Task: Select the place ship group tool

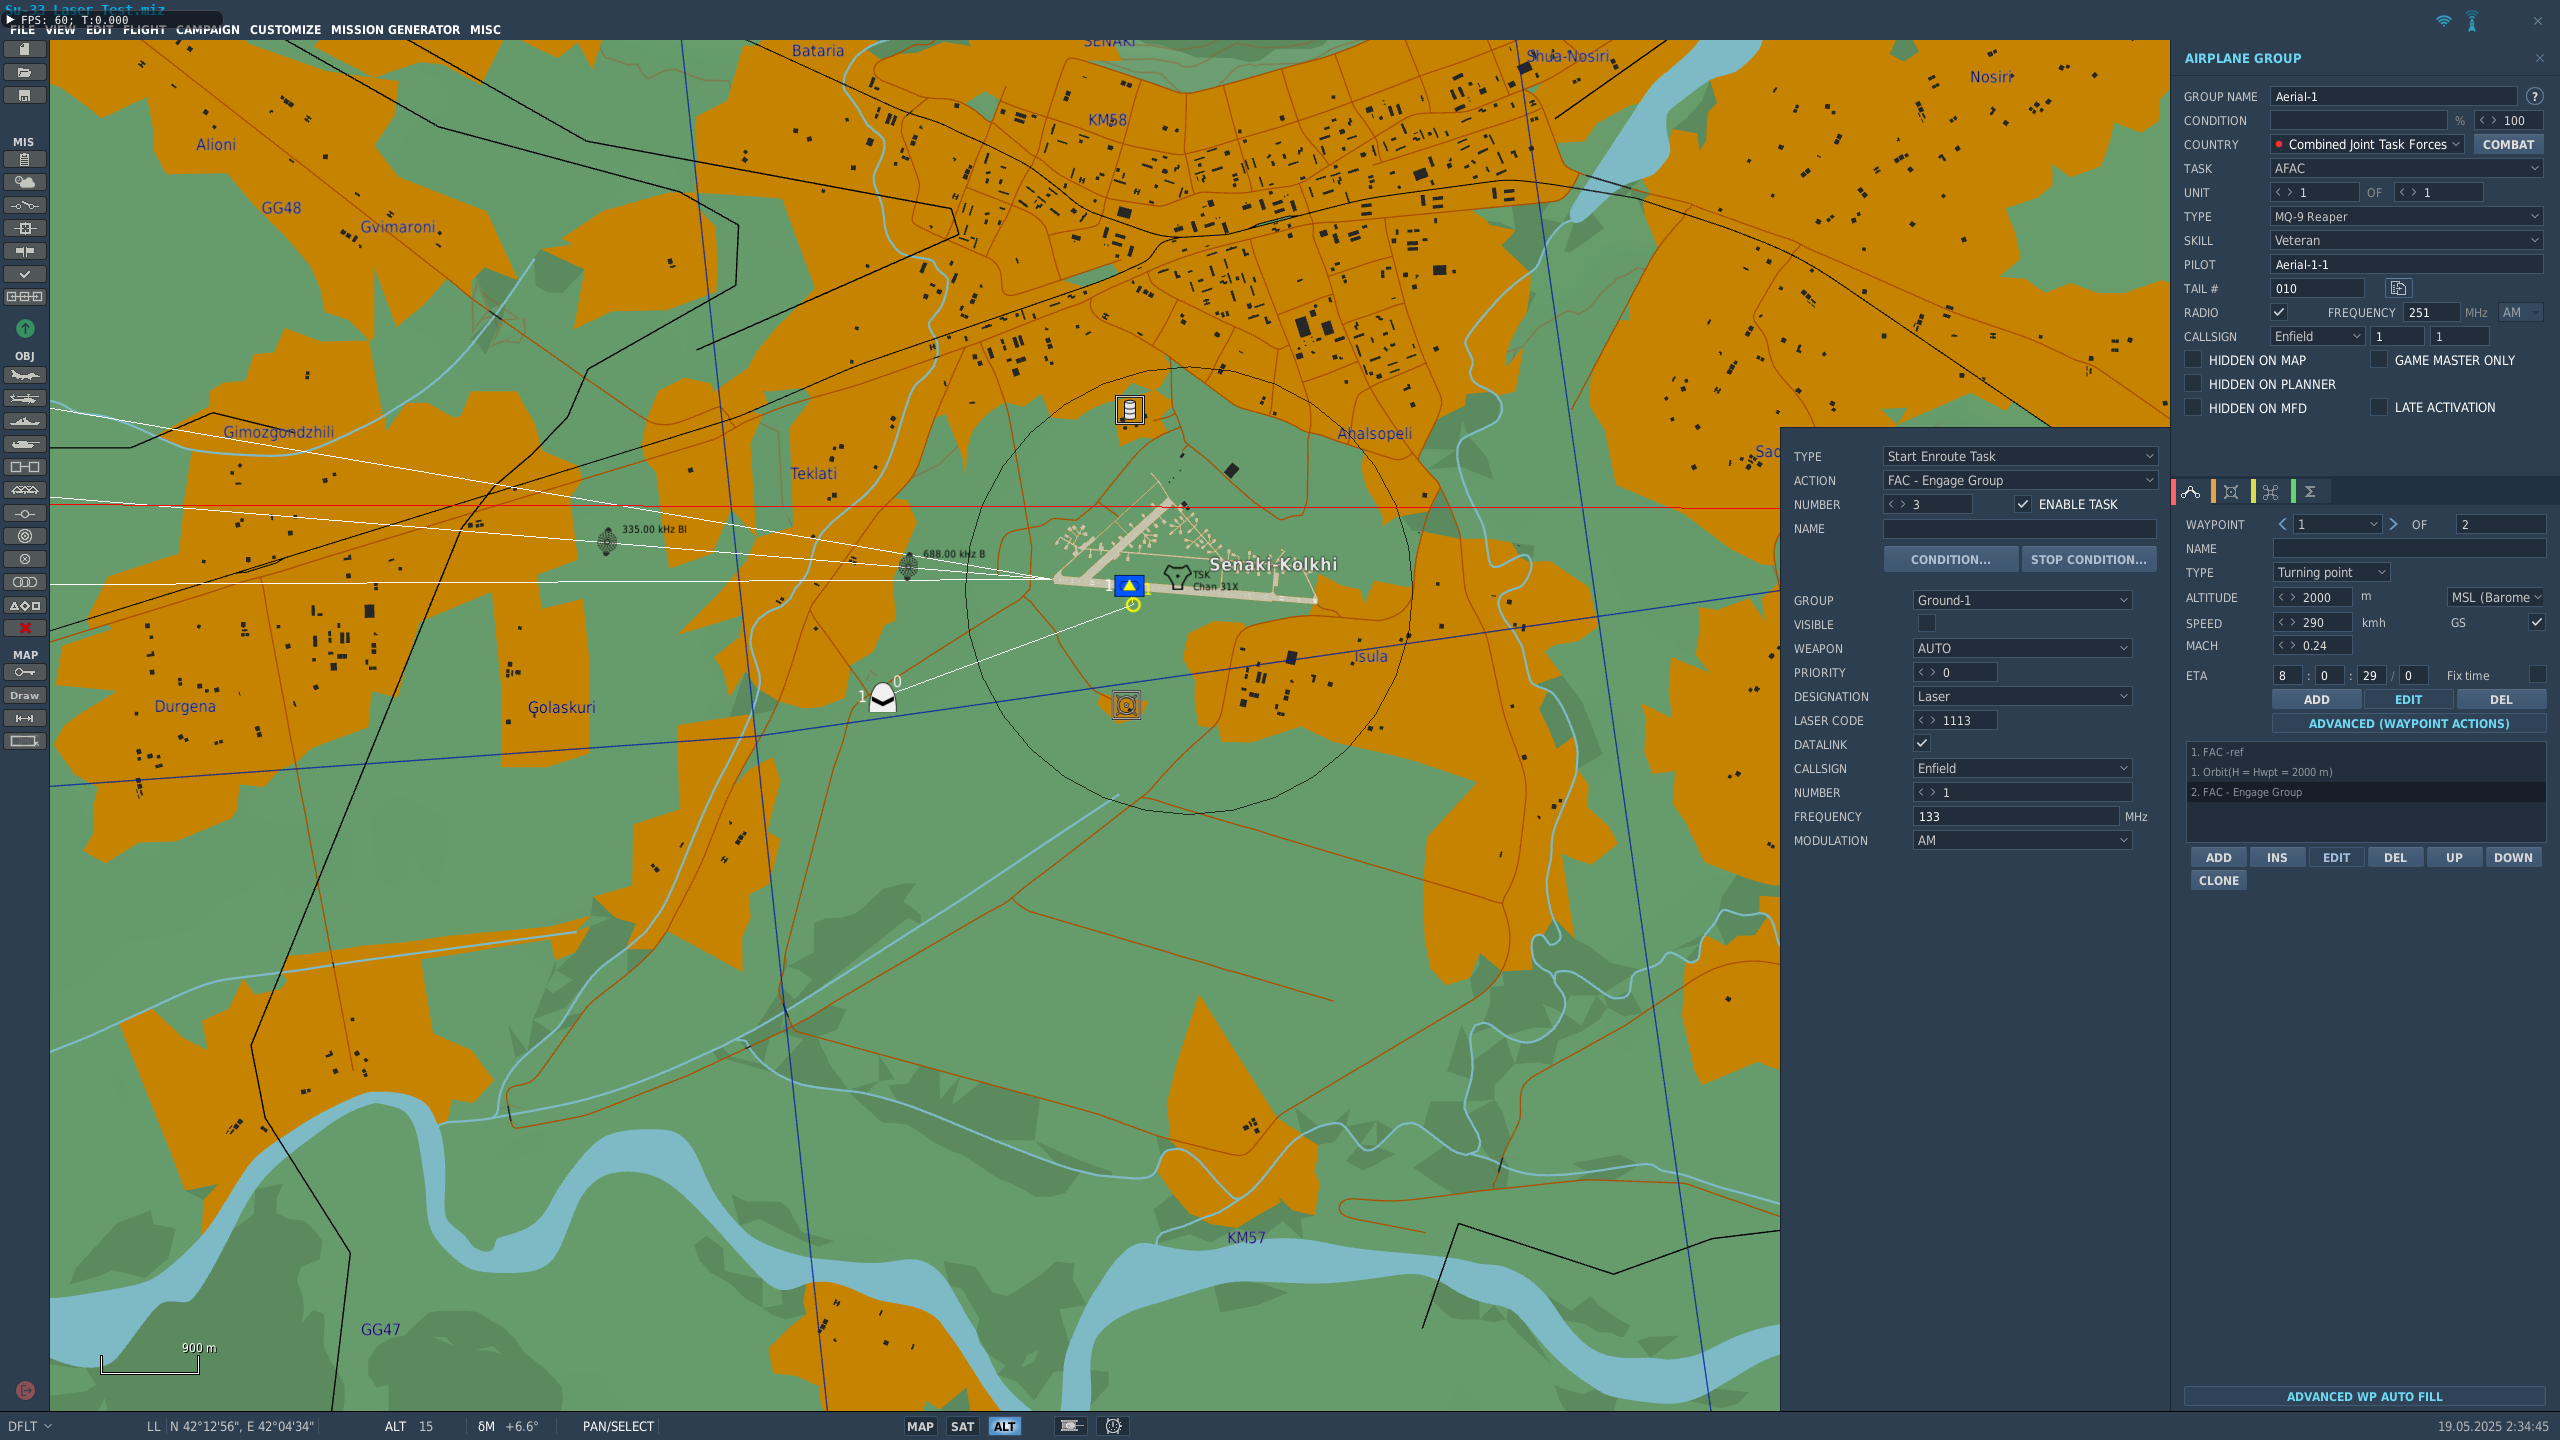Action: (25, 421)
